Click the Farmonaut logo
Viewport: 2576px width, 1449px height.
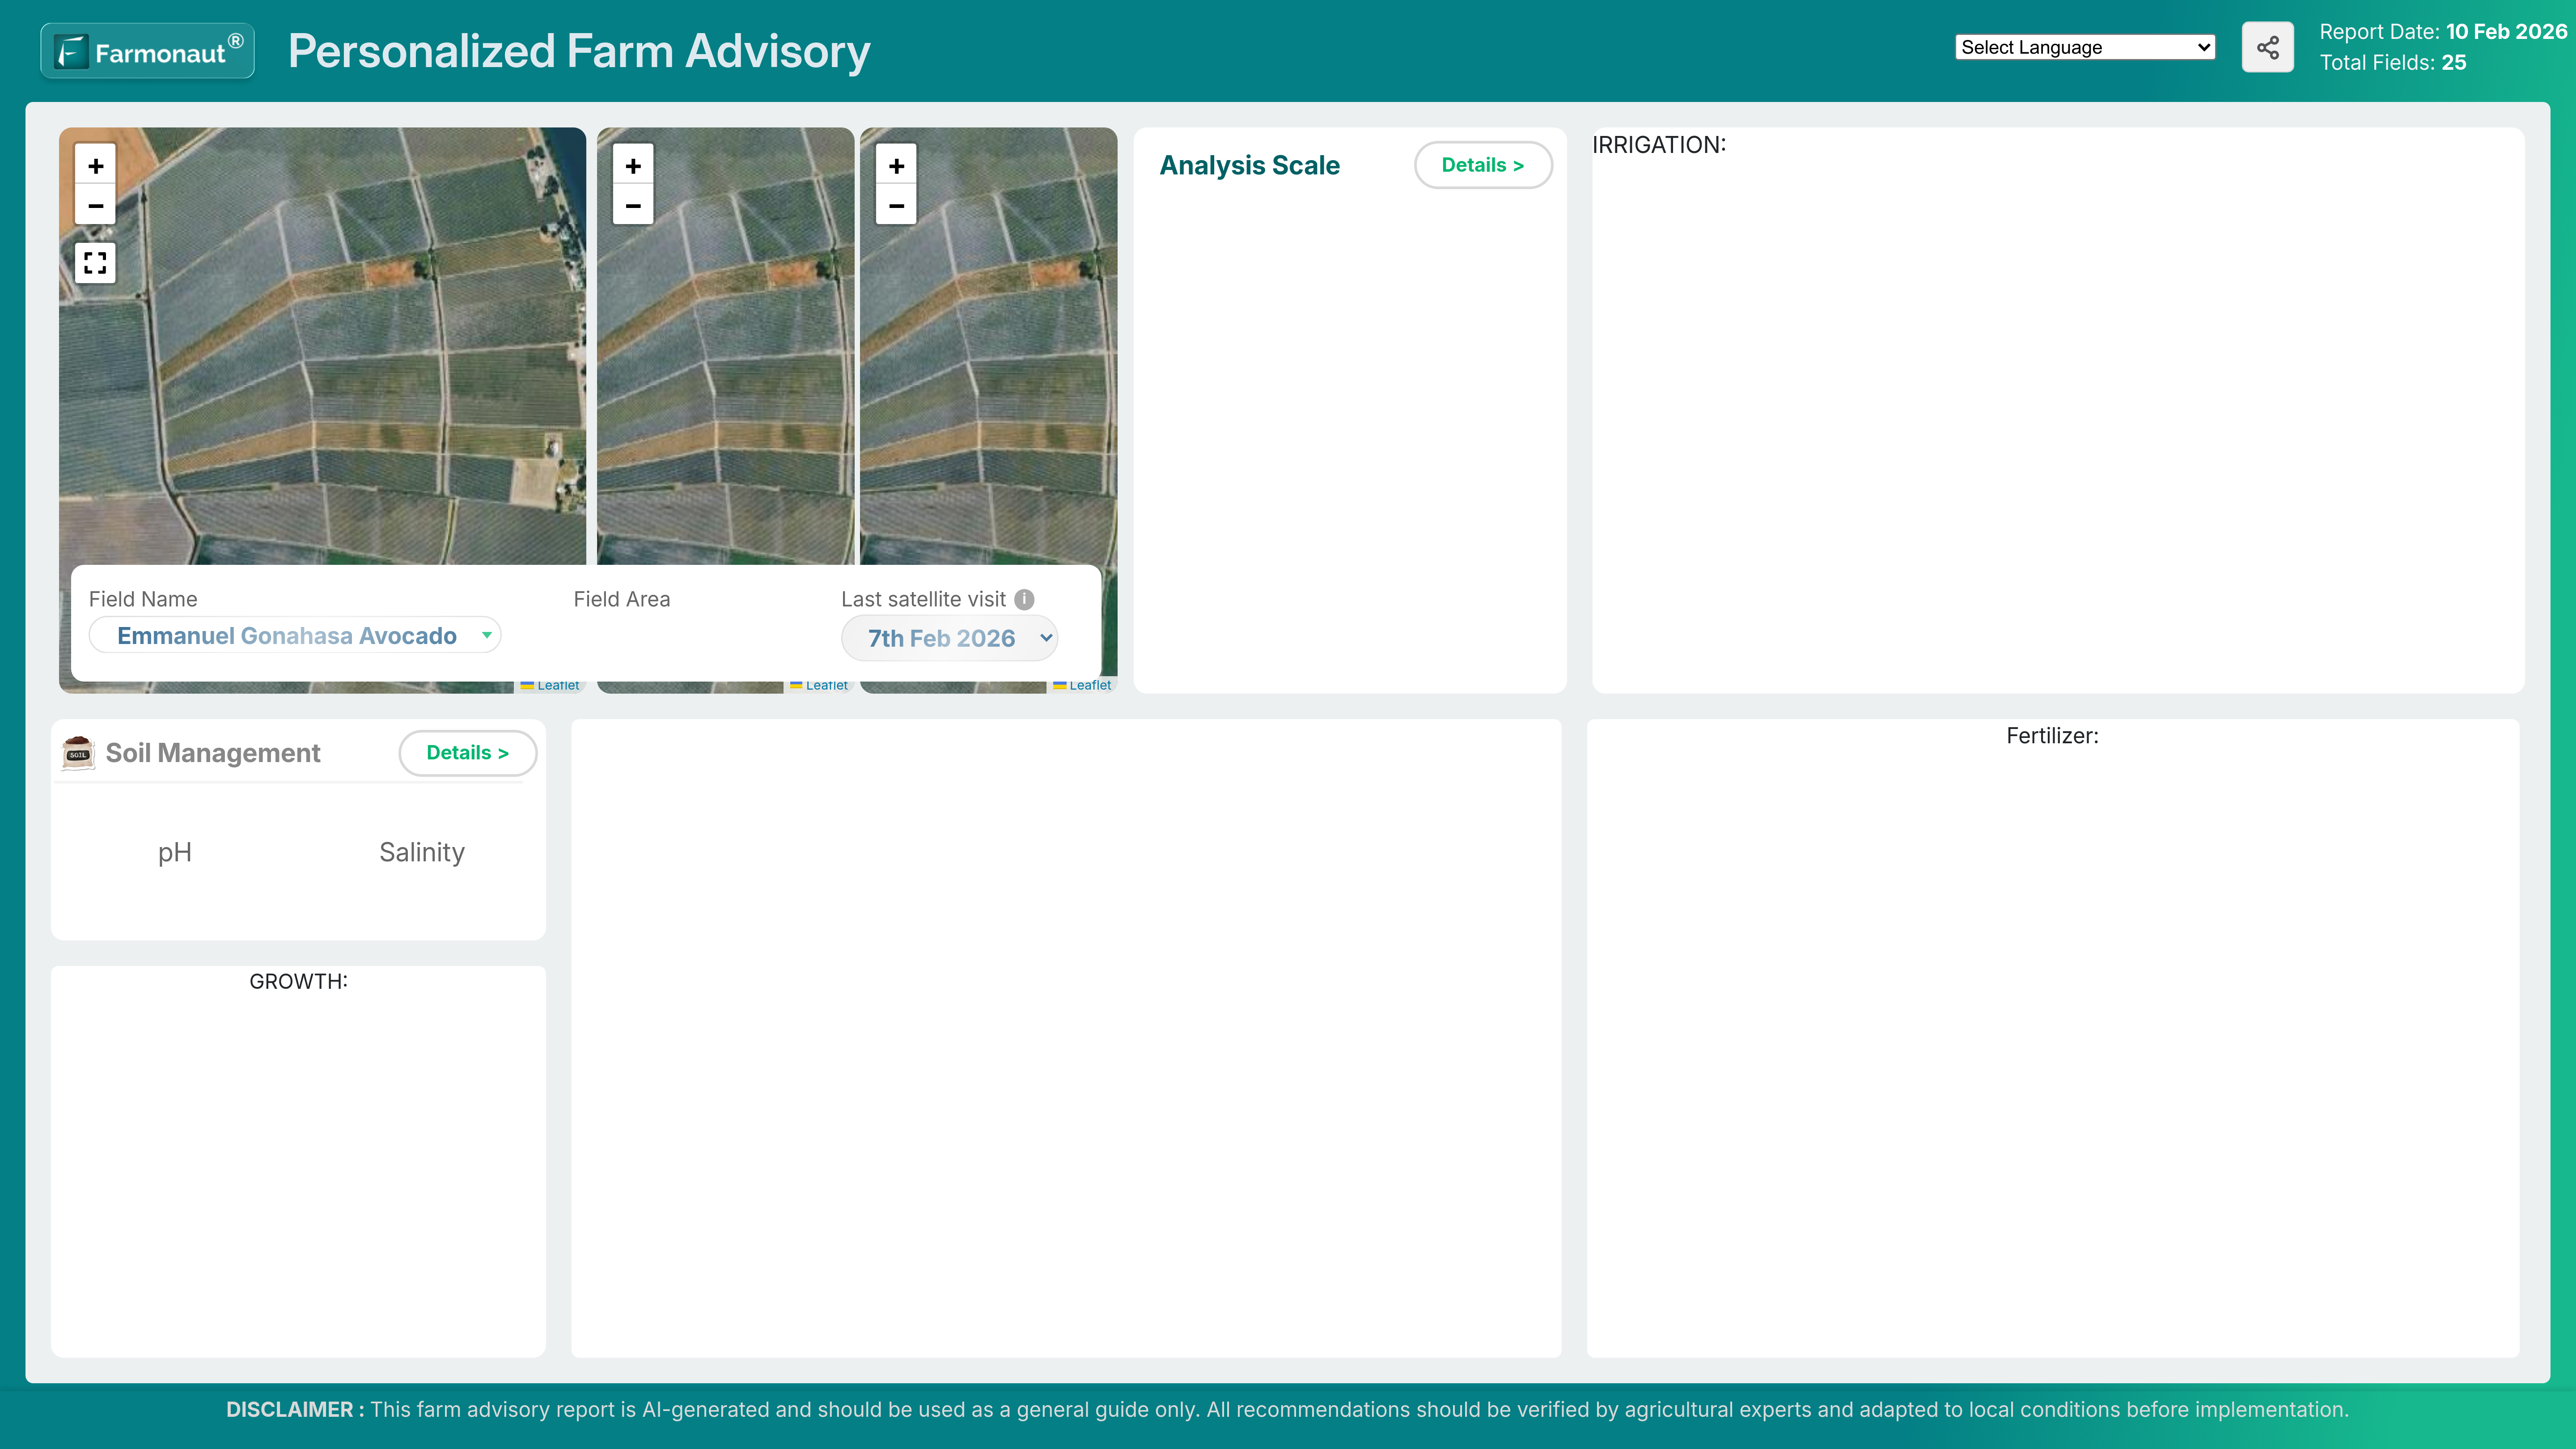[148, 51]
